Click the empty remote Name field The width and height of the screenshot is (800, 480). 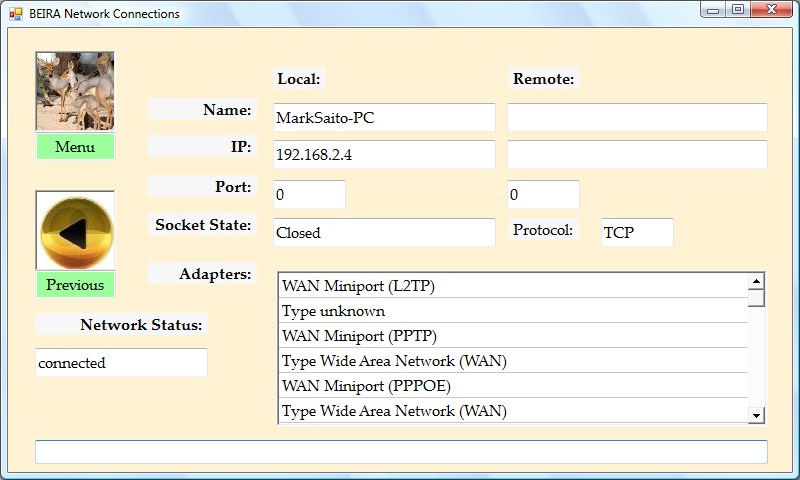[x=637, y=117]
